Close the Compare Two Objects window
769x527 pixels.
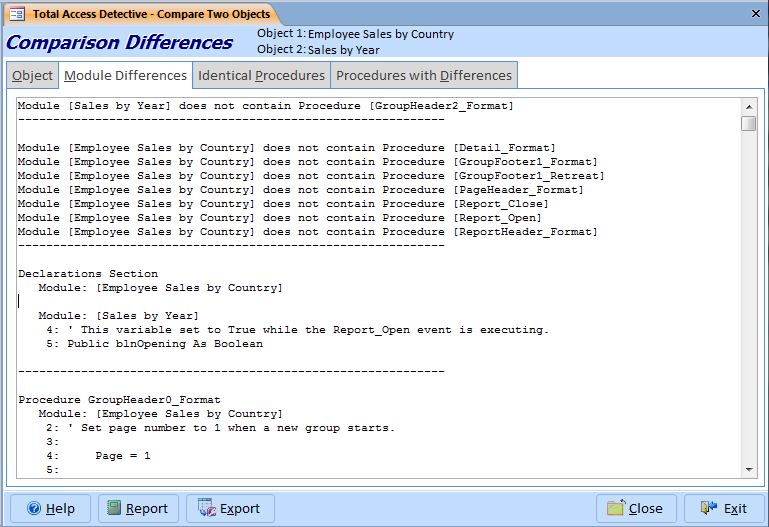[756, 14]
